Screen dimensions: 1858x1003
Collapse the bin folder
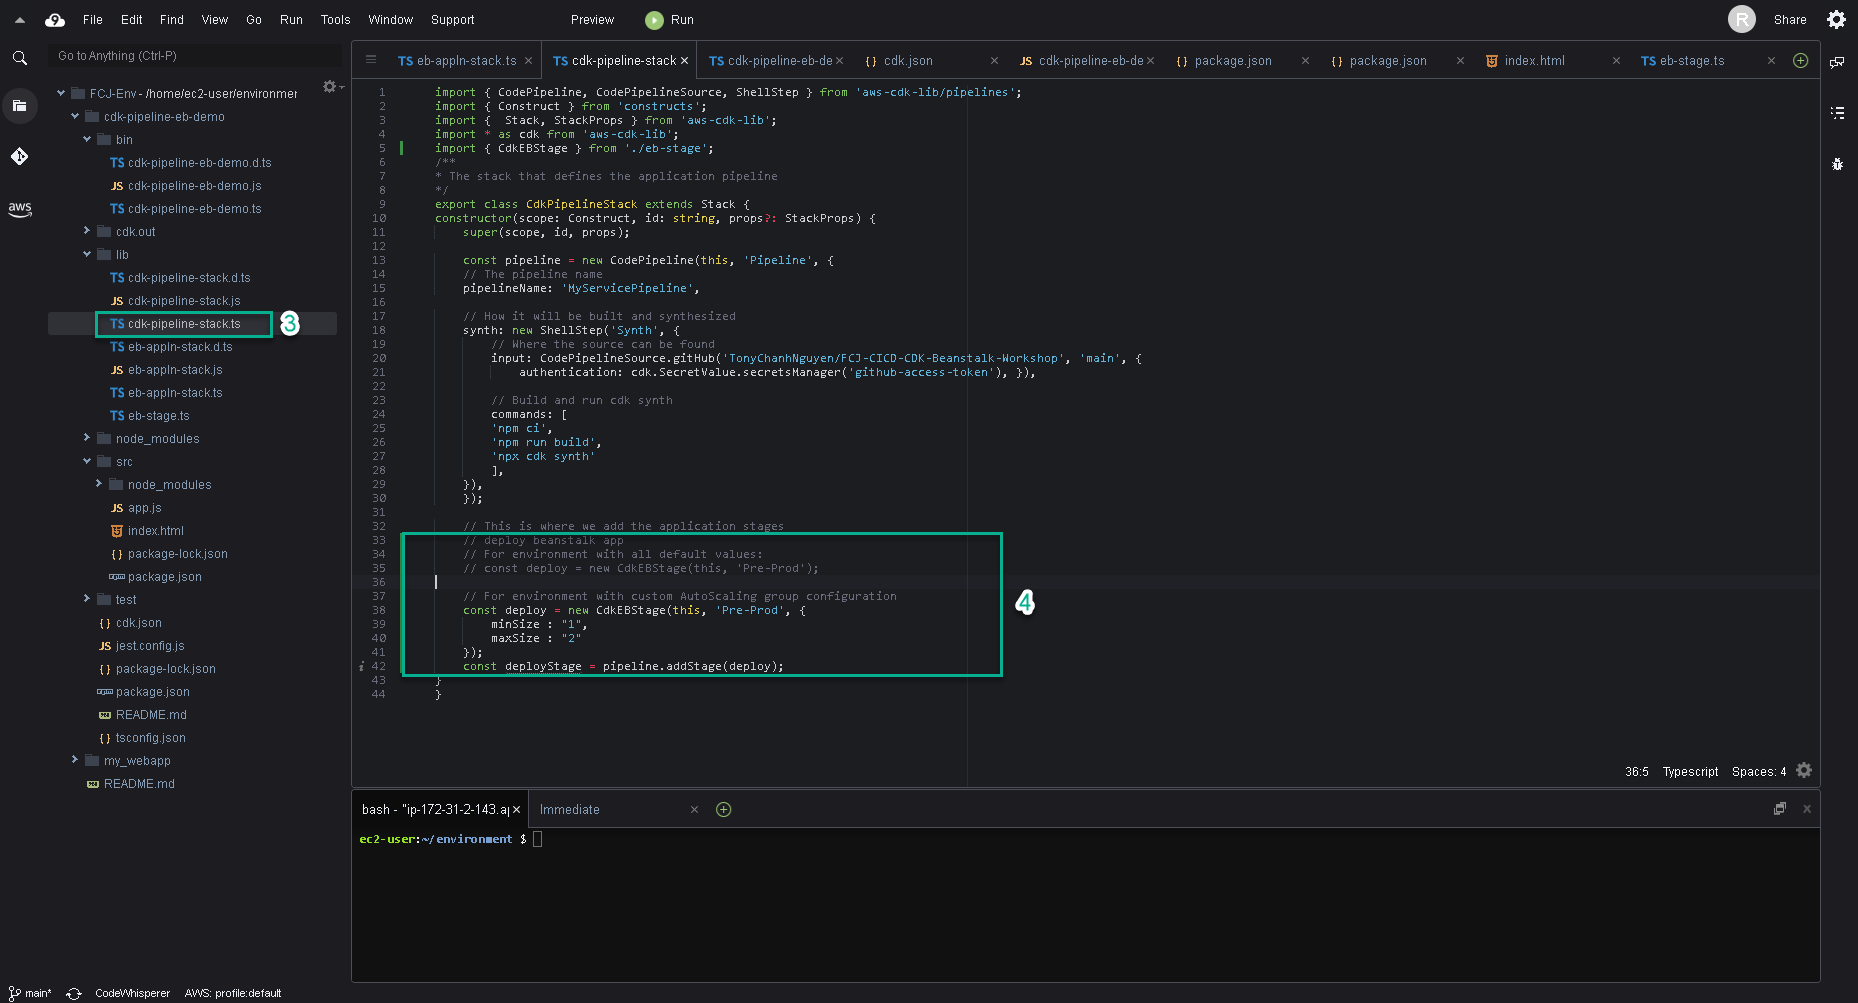pos(87,139)
